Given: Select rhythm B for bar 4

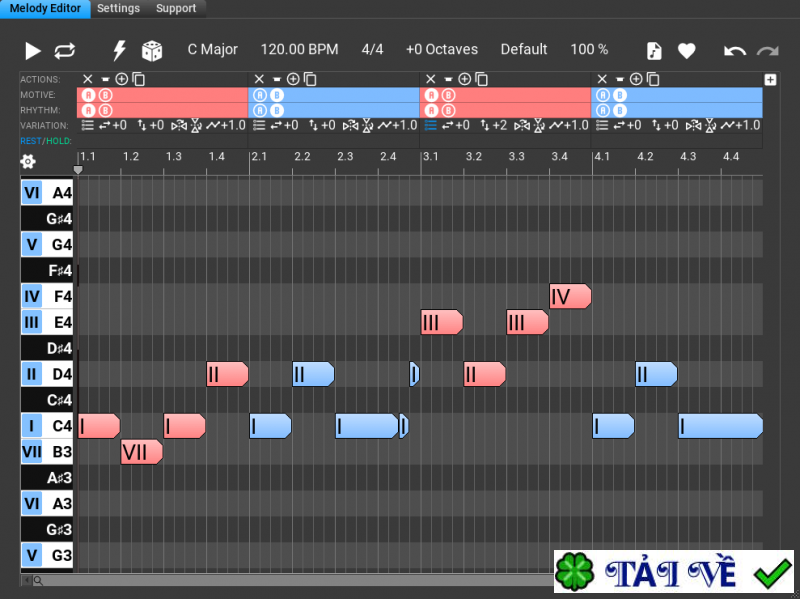Looking at the screenshot, I should pos(620,110).
